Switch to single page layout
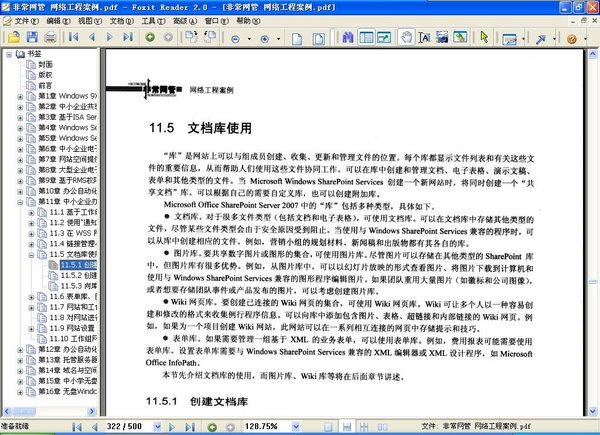This screenshot has width=600, height=435. click(x=328, y=427)
